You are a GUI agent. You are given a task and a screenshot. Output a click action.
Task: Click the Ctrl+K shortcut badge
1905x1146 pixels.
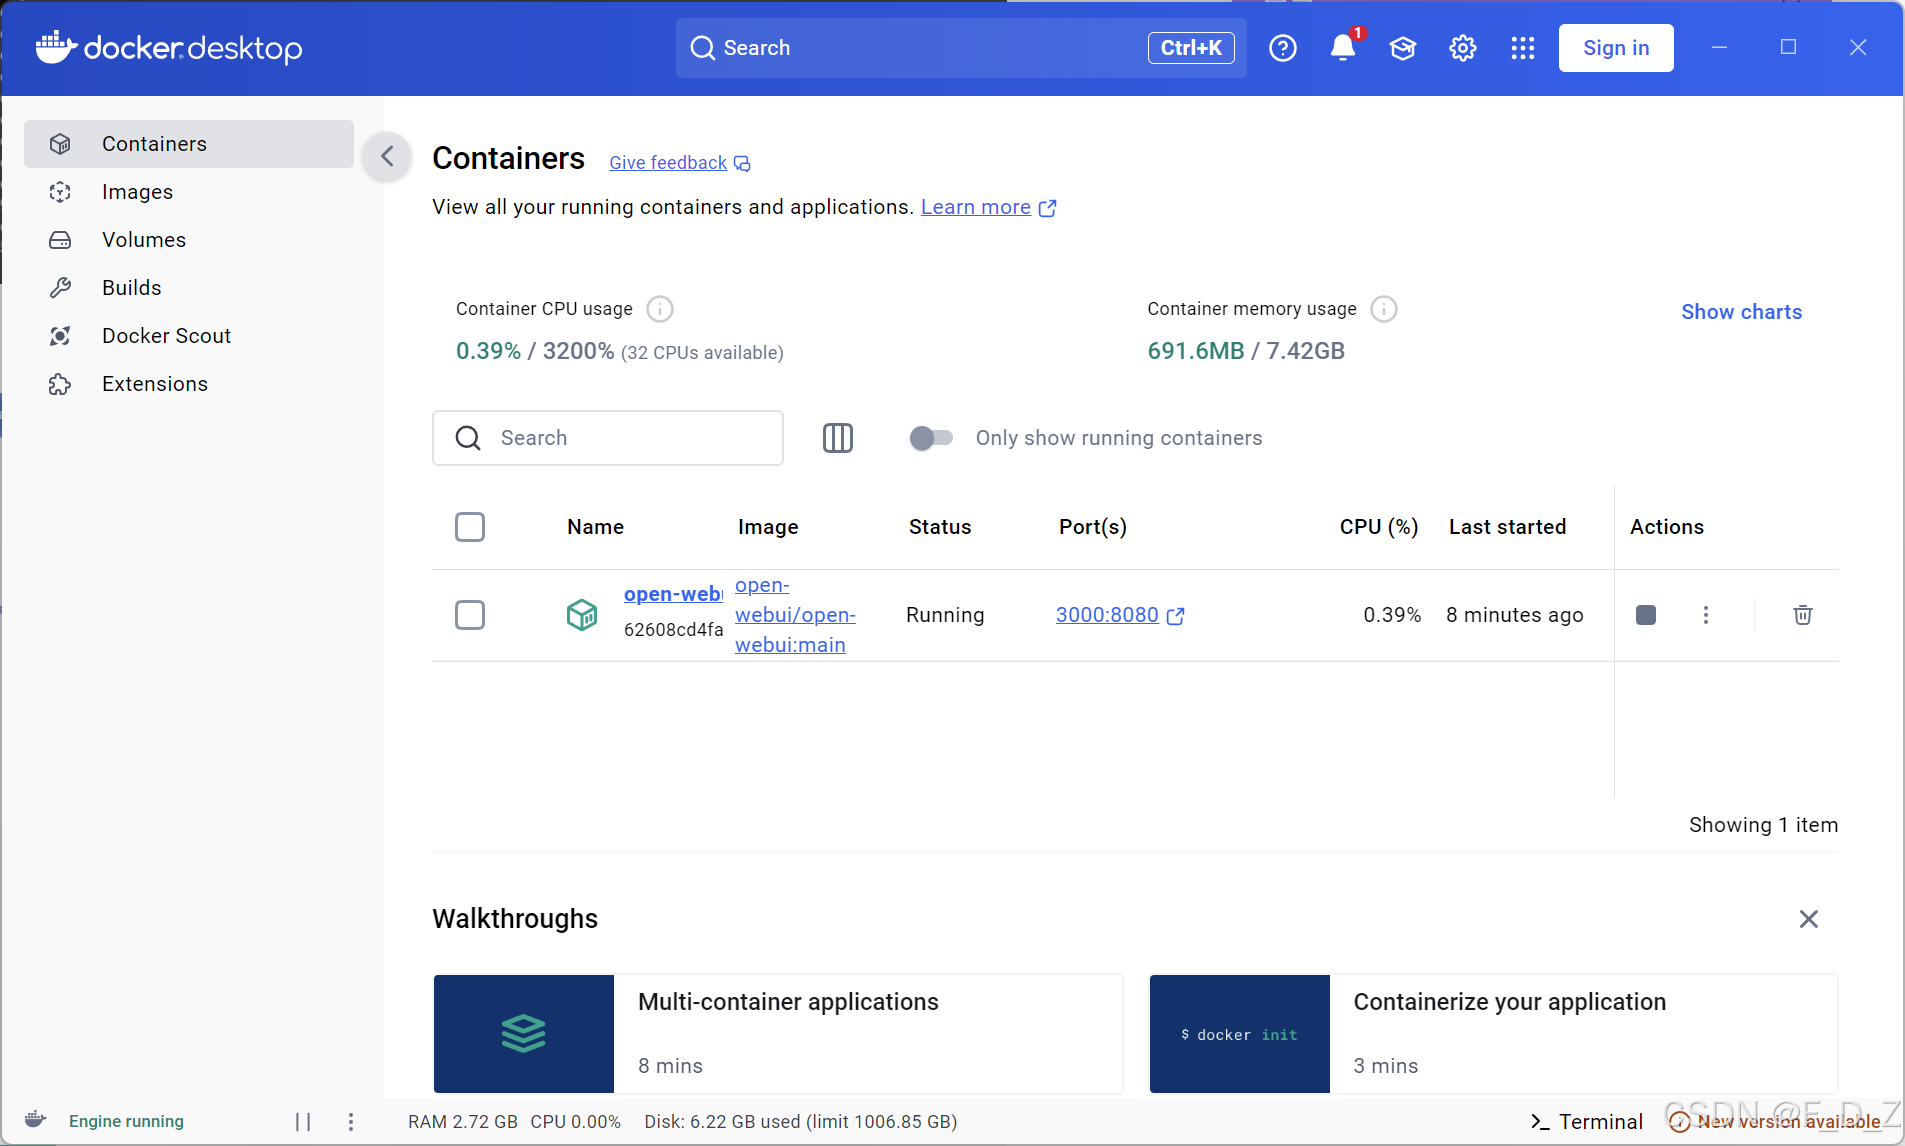click(x=1191, y=48)
